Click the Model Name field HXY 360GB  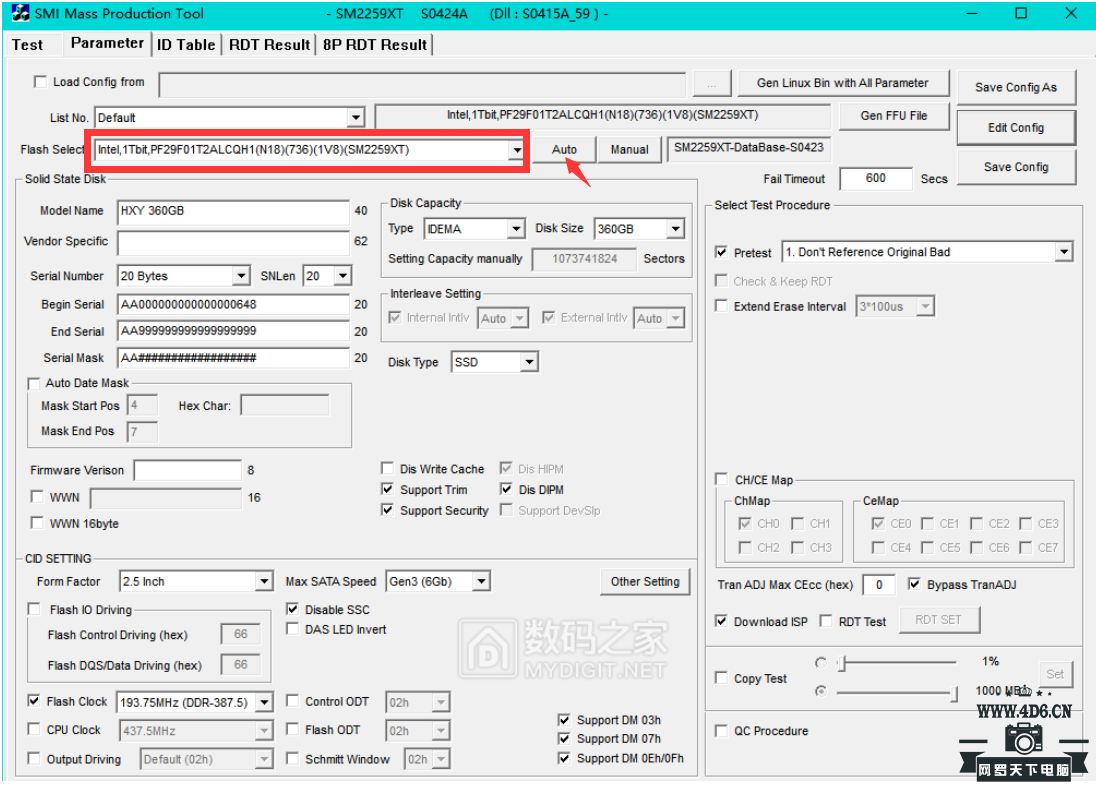pos(233,211)
